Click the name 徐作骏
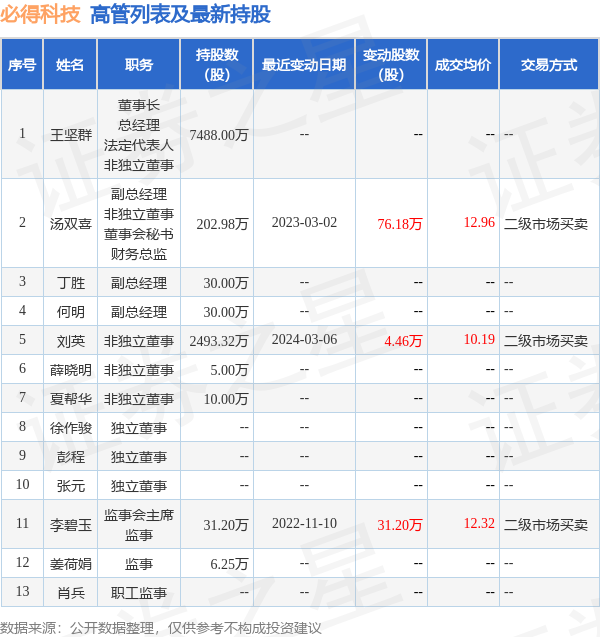This screenshot has height=637, width=600. 71,428
